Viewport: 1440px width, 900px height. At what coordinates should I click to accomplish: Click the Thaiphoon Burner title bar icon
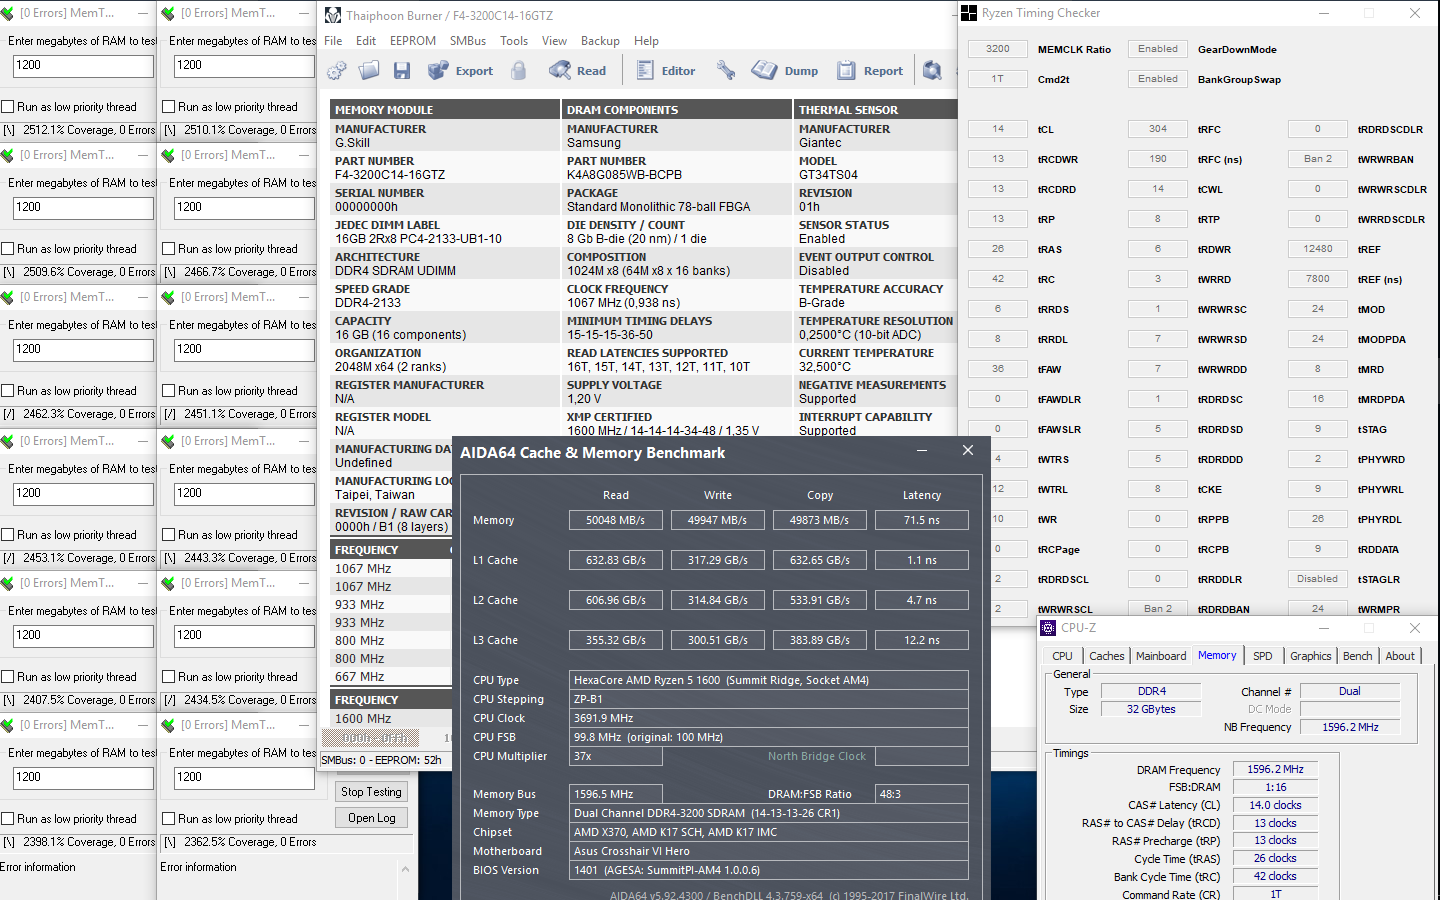(333, 15)
